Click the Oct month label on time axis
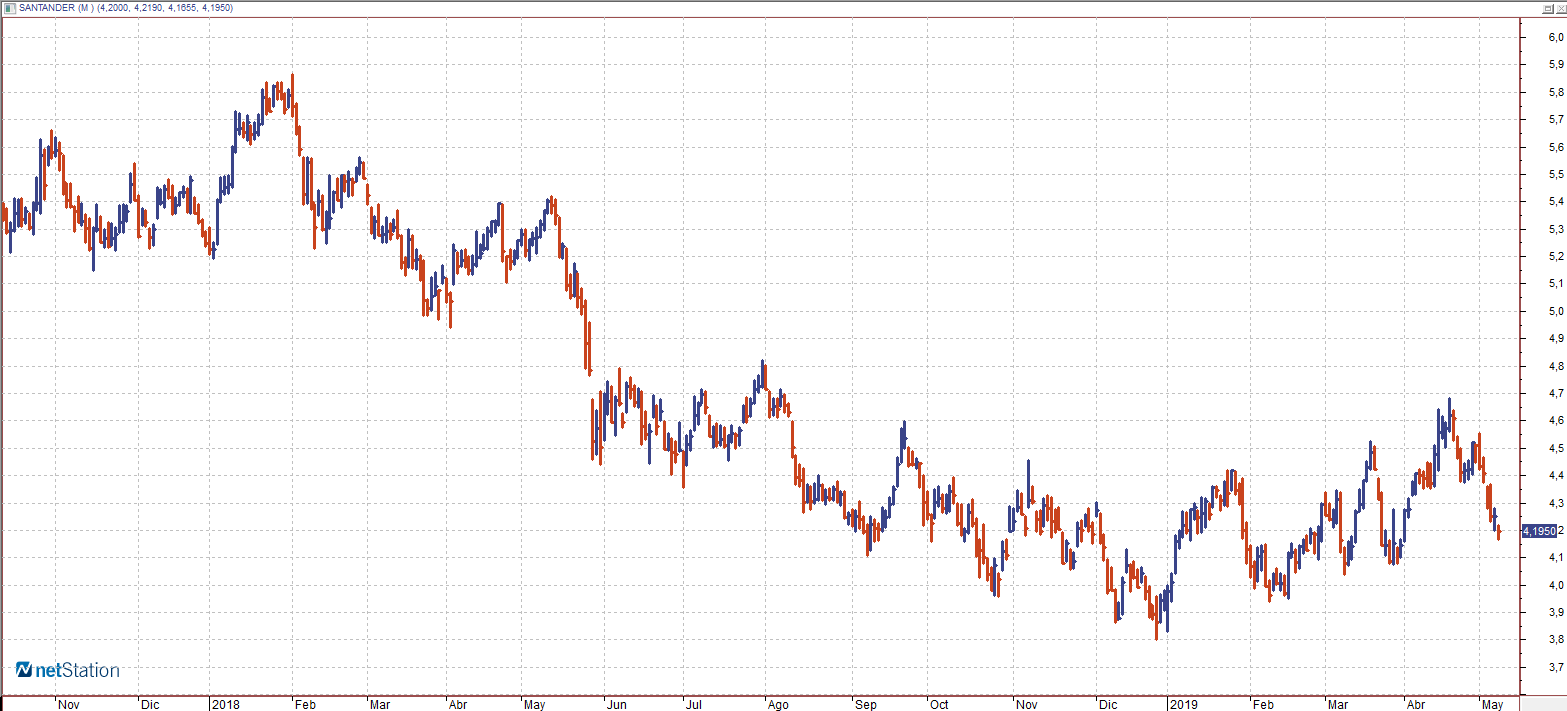Screen dimensions: 1567x711 pos(939,704)
